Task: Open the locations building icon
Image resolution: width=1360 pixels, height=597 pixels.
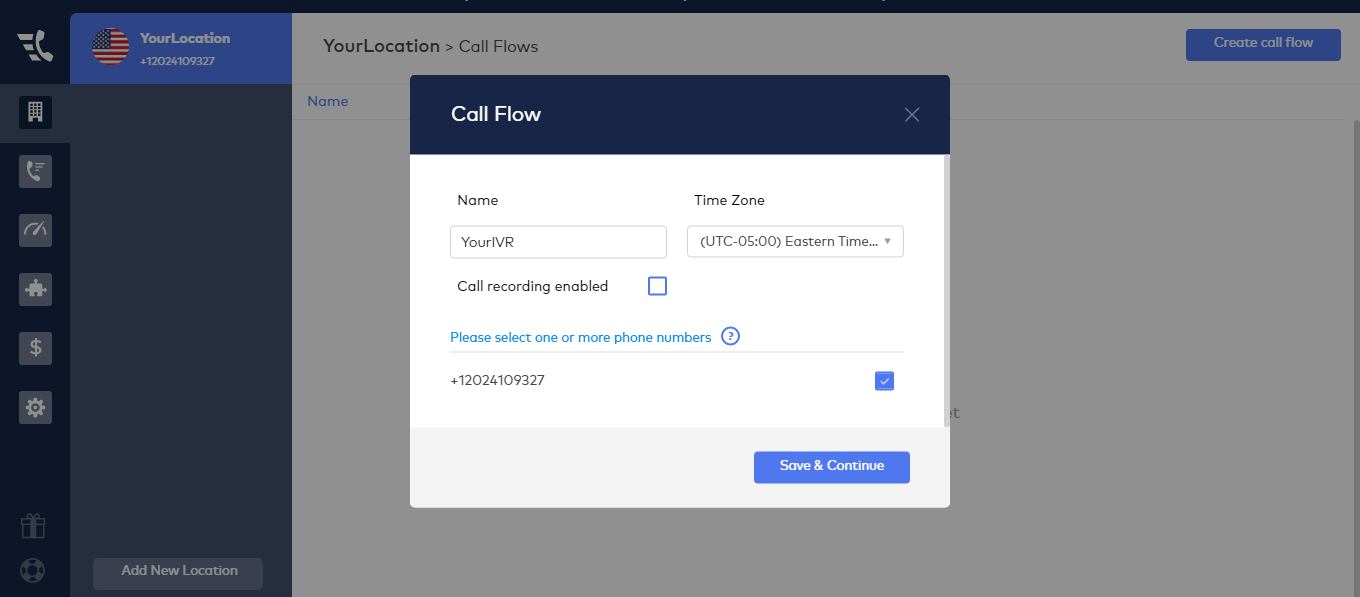Action: point(35,112)
